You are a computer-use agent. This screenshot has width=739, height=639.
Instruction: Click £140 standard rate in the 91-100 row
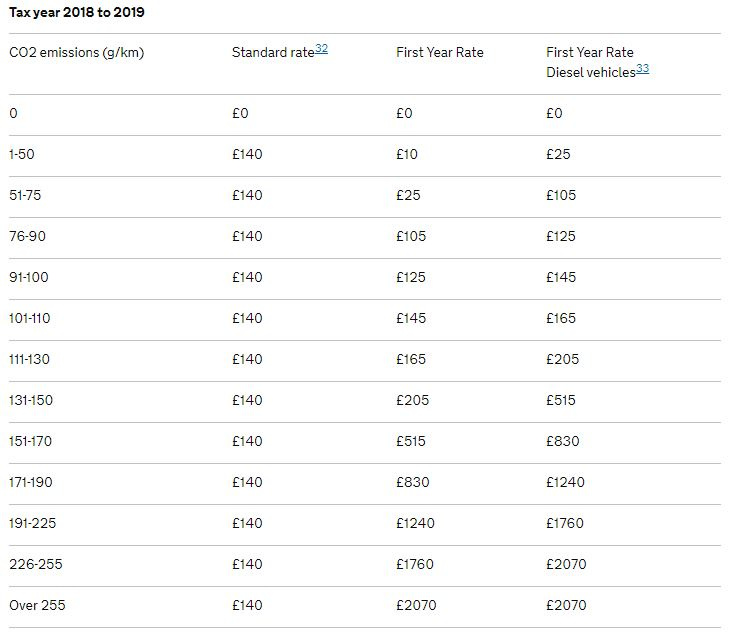[x=247, y=277]
